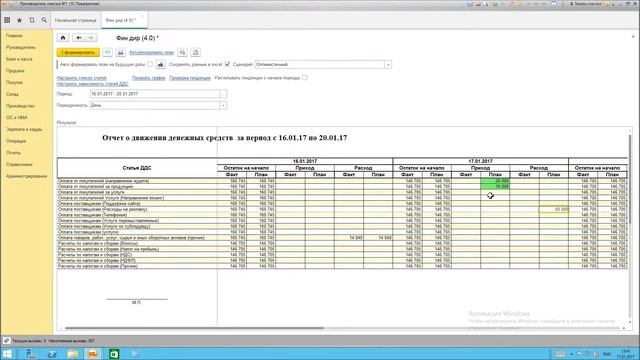Open the sections menu grid icon
This screenshot has width=640, height=360.
coord(7,20)
